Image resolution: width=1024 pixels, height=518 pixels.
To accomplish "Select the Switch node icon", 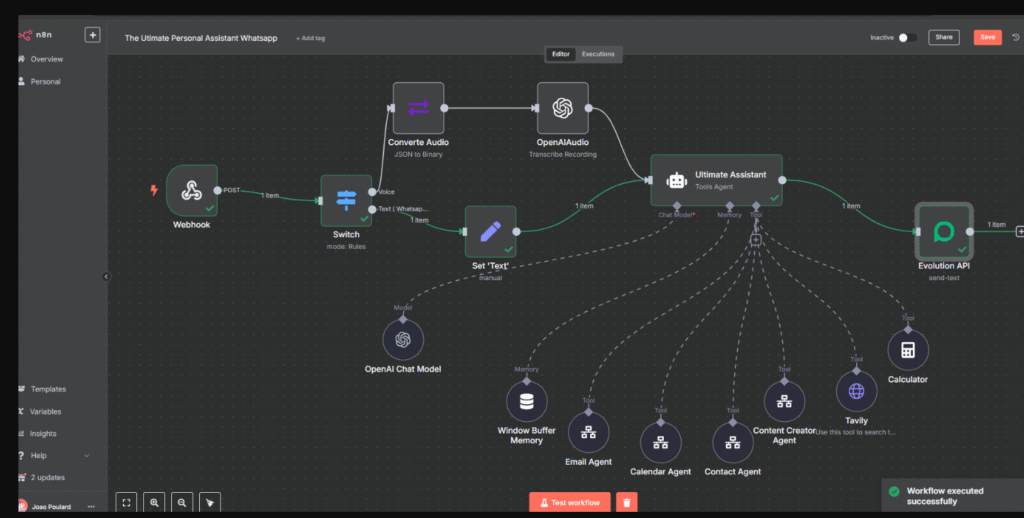I will click(x=346, y=200).
